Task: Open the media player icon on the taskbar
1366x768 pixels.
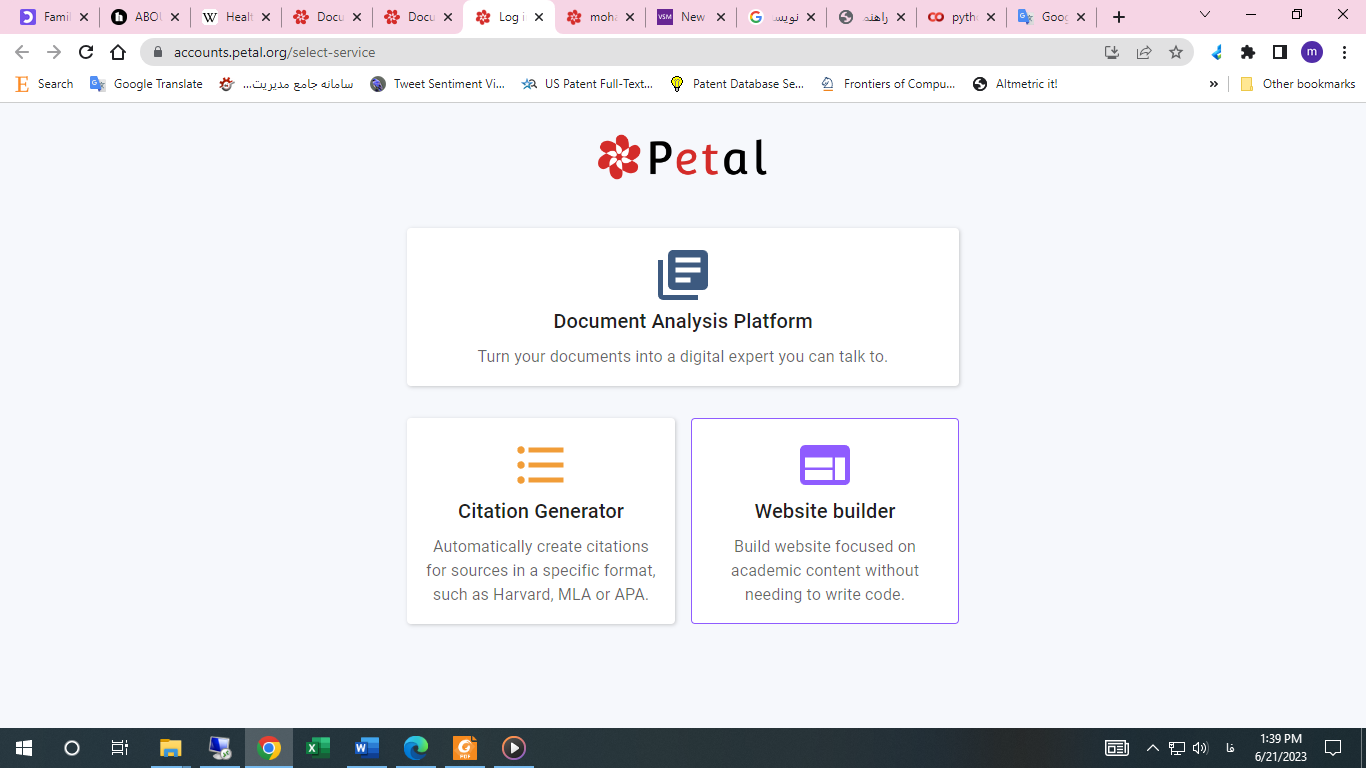Action: coord(513,747)
